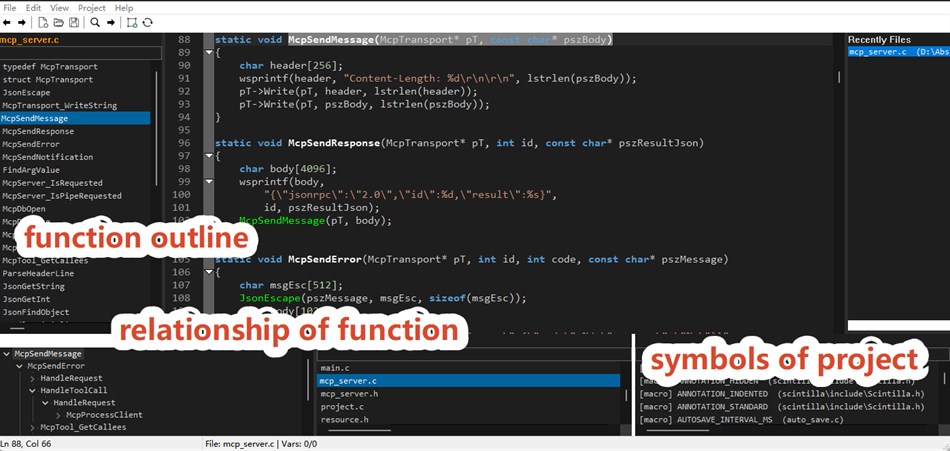The width and height of the screenshot is (950, 451).
Task: Select McpServer_IsRequested in outline
Action: coord(52,183)
